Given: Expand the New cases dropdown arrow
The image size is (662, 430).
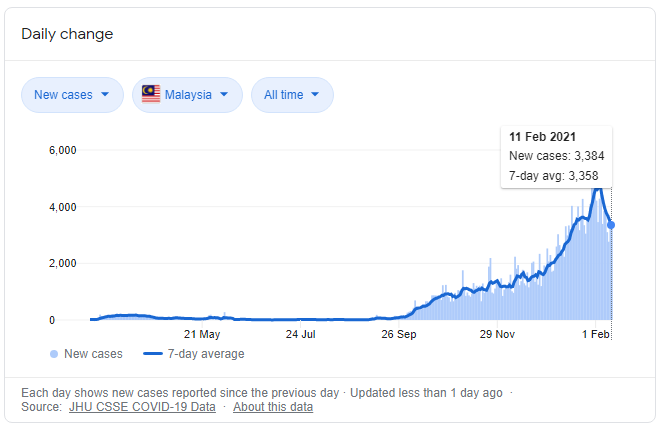Looking at the screenshot, I should (x=106, y=95).
